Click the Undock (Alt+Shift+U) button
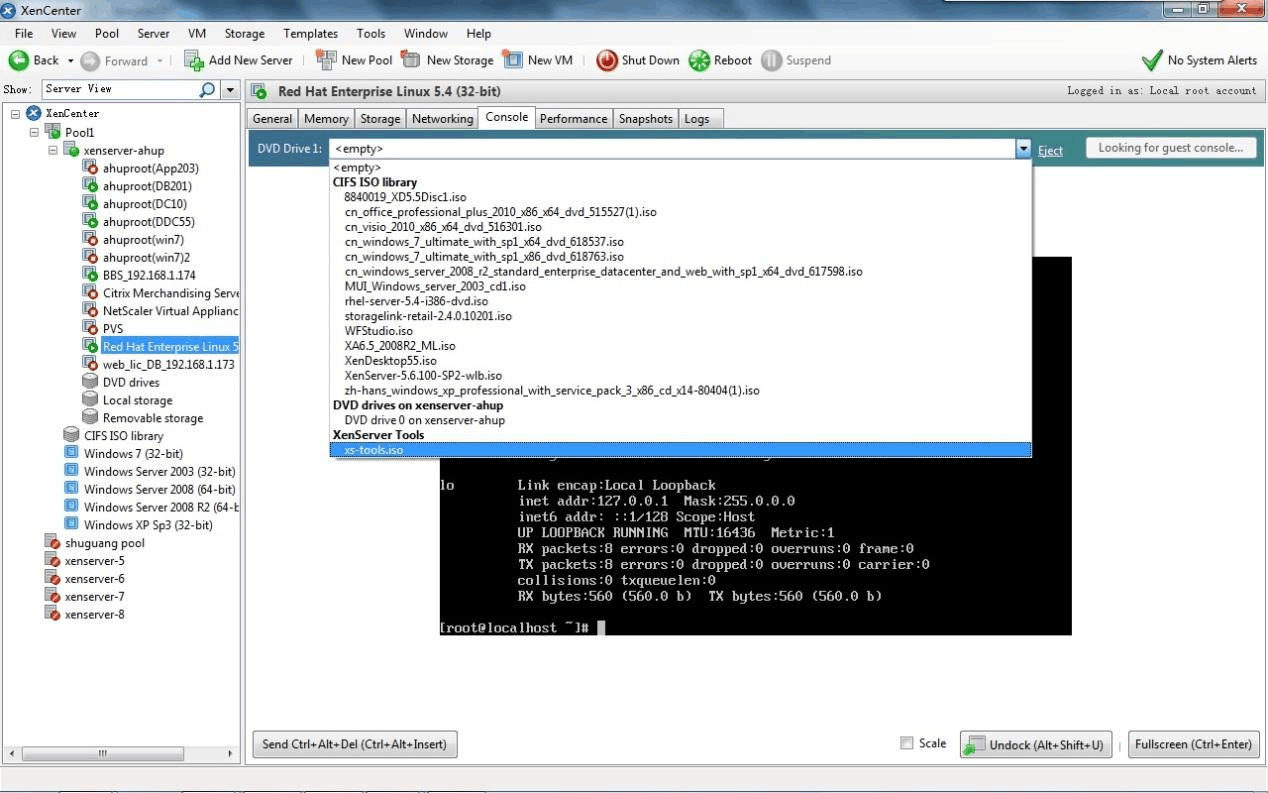The width and height of the screenshot is (1268, 793). coord(1036,744)
